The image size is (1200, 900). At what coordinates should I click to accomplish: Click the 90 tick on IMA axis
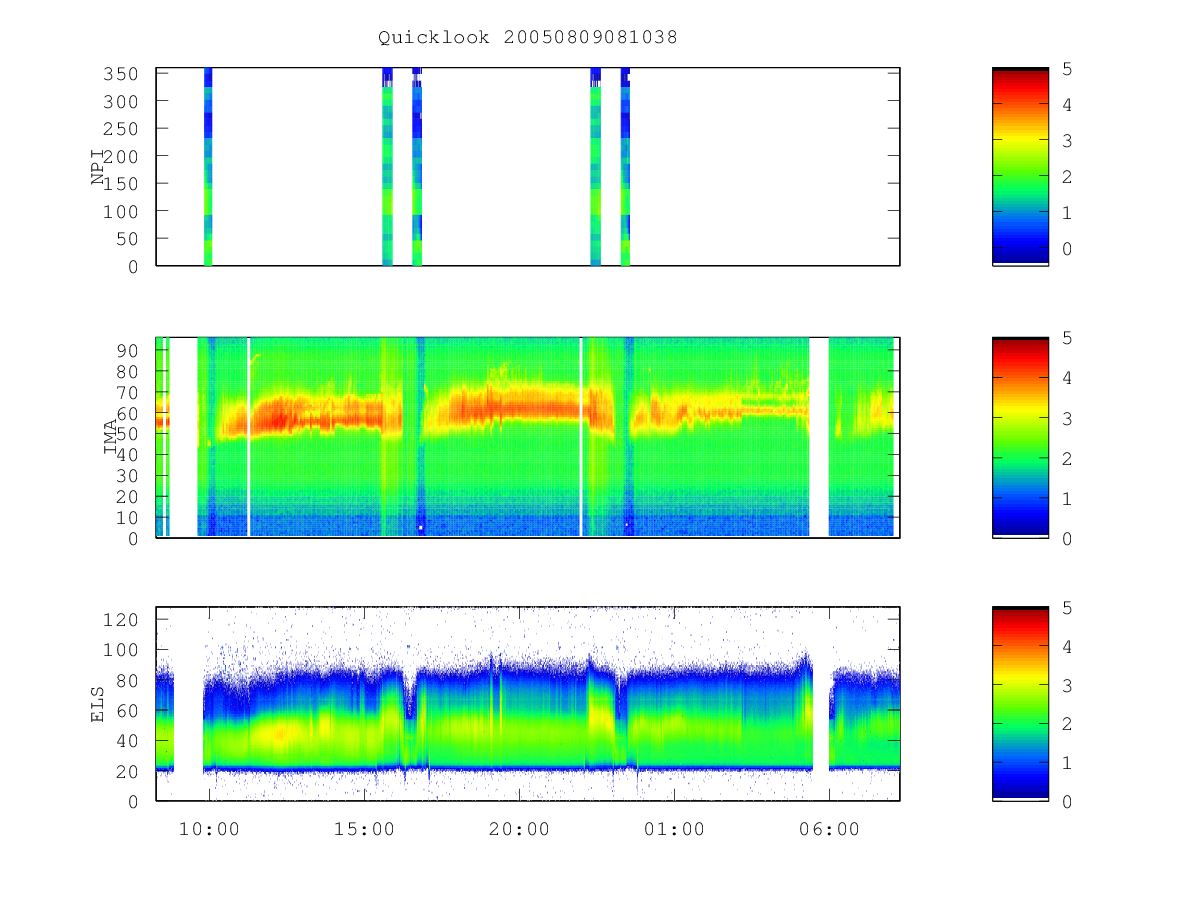(129, 350)
